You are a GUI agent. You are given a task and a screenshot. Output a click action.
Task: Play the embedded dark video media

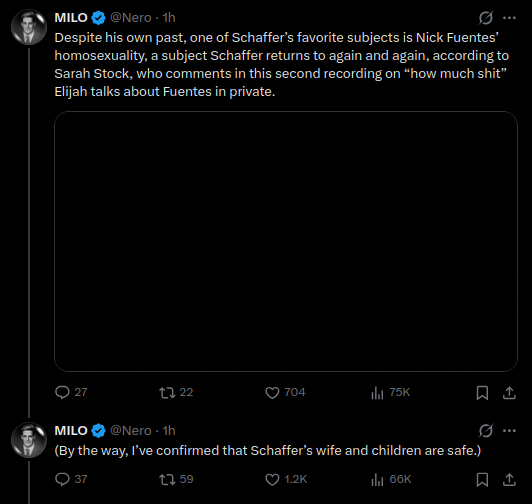tap(286, 241)
